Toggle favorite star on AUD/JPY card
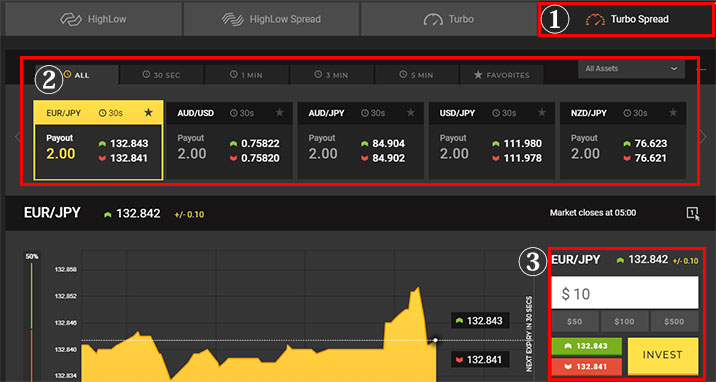The height and width of the screenshot is (382, 716). pos(411,113)
